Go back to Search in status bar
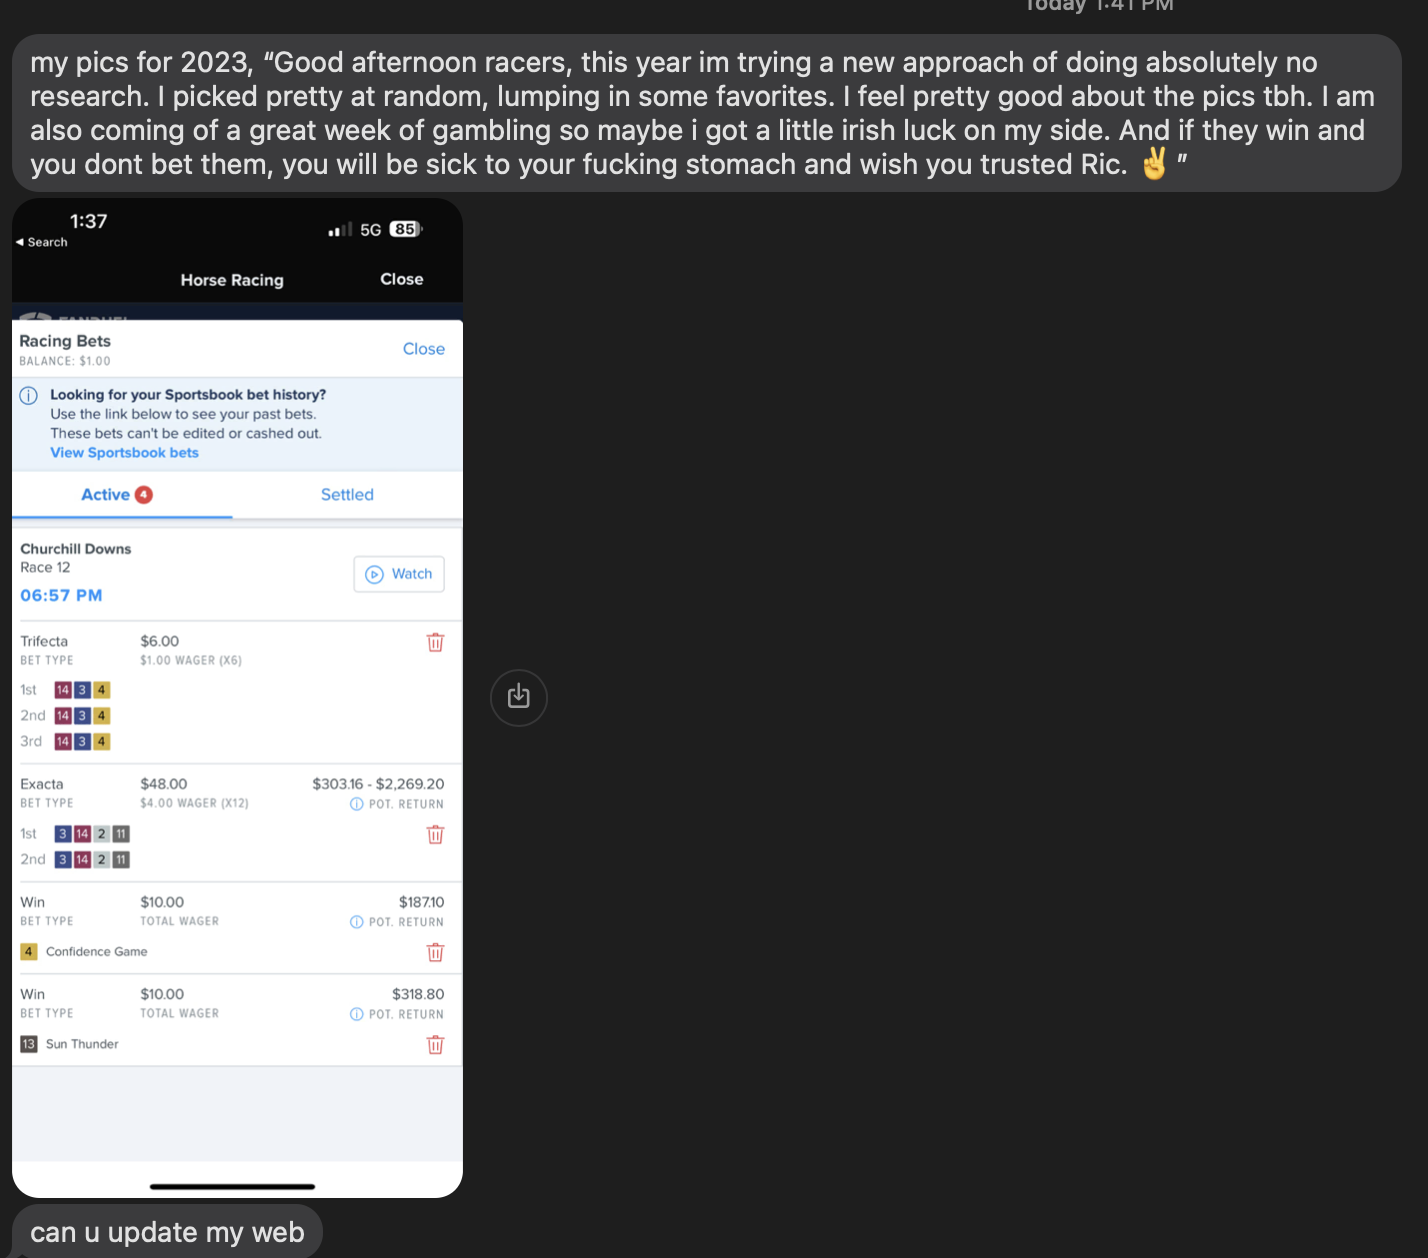 tap(41, 243)
